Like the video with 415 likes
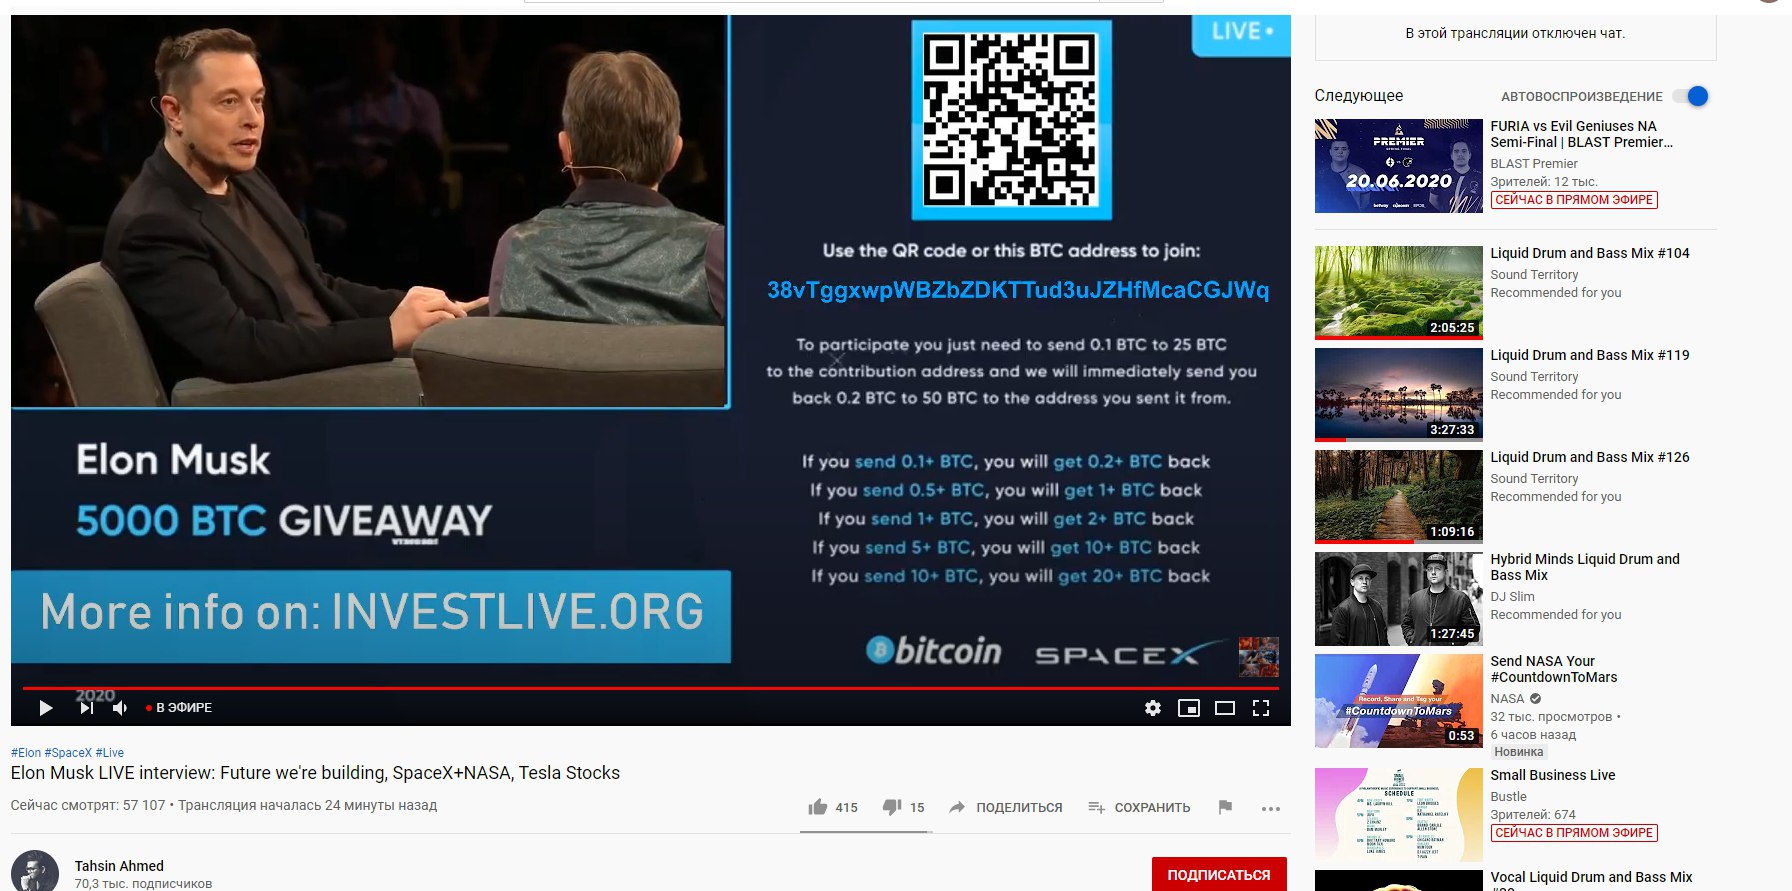 point(833,807)
